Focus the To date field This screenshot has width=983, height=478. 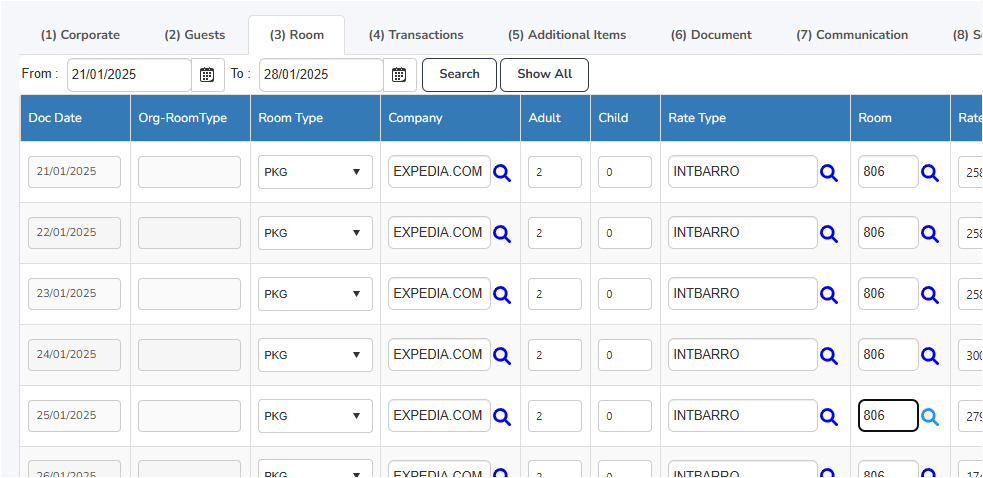click(x=321, y=75)
